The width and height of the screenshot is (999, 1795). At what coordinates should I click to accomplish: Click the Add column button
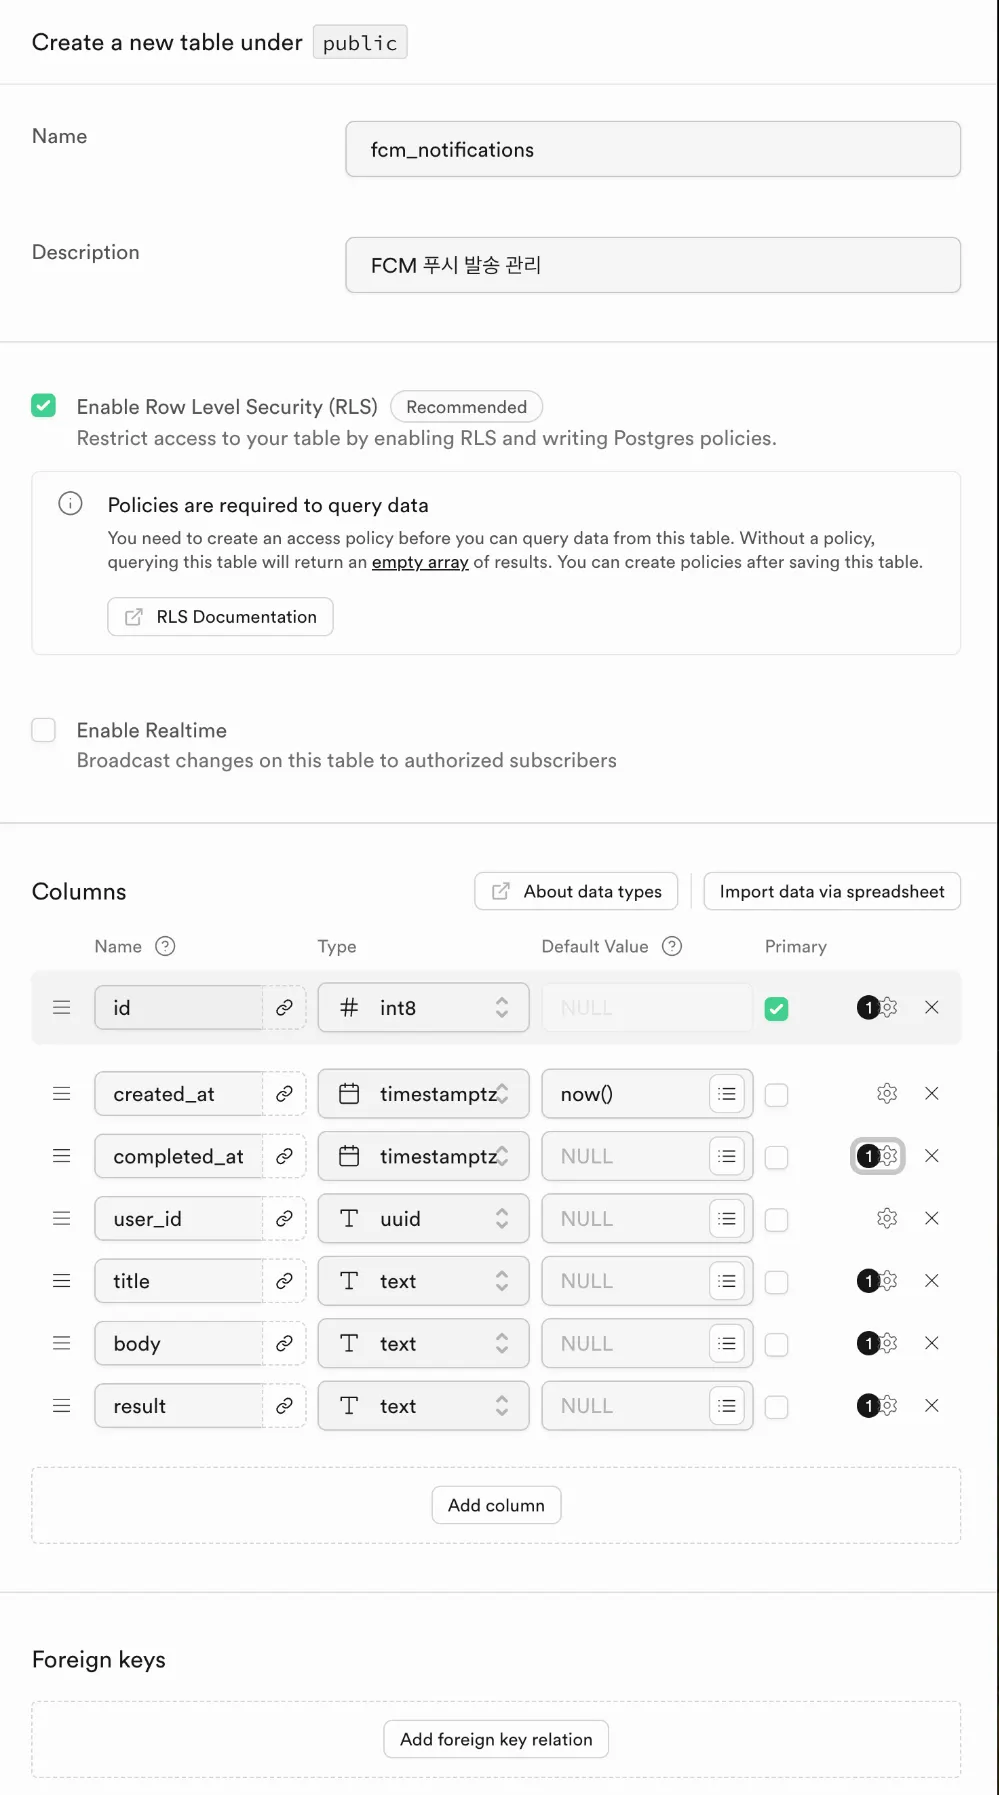tap(496, 1506)
